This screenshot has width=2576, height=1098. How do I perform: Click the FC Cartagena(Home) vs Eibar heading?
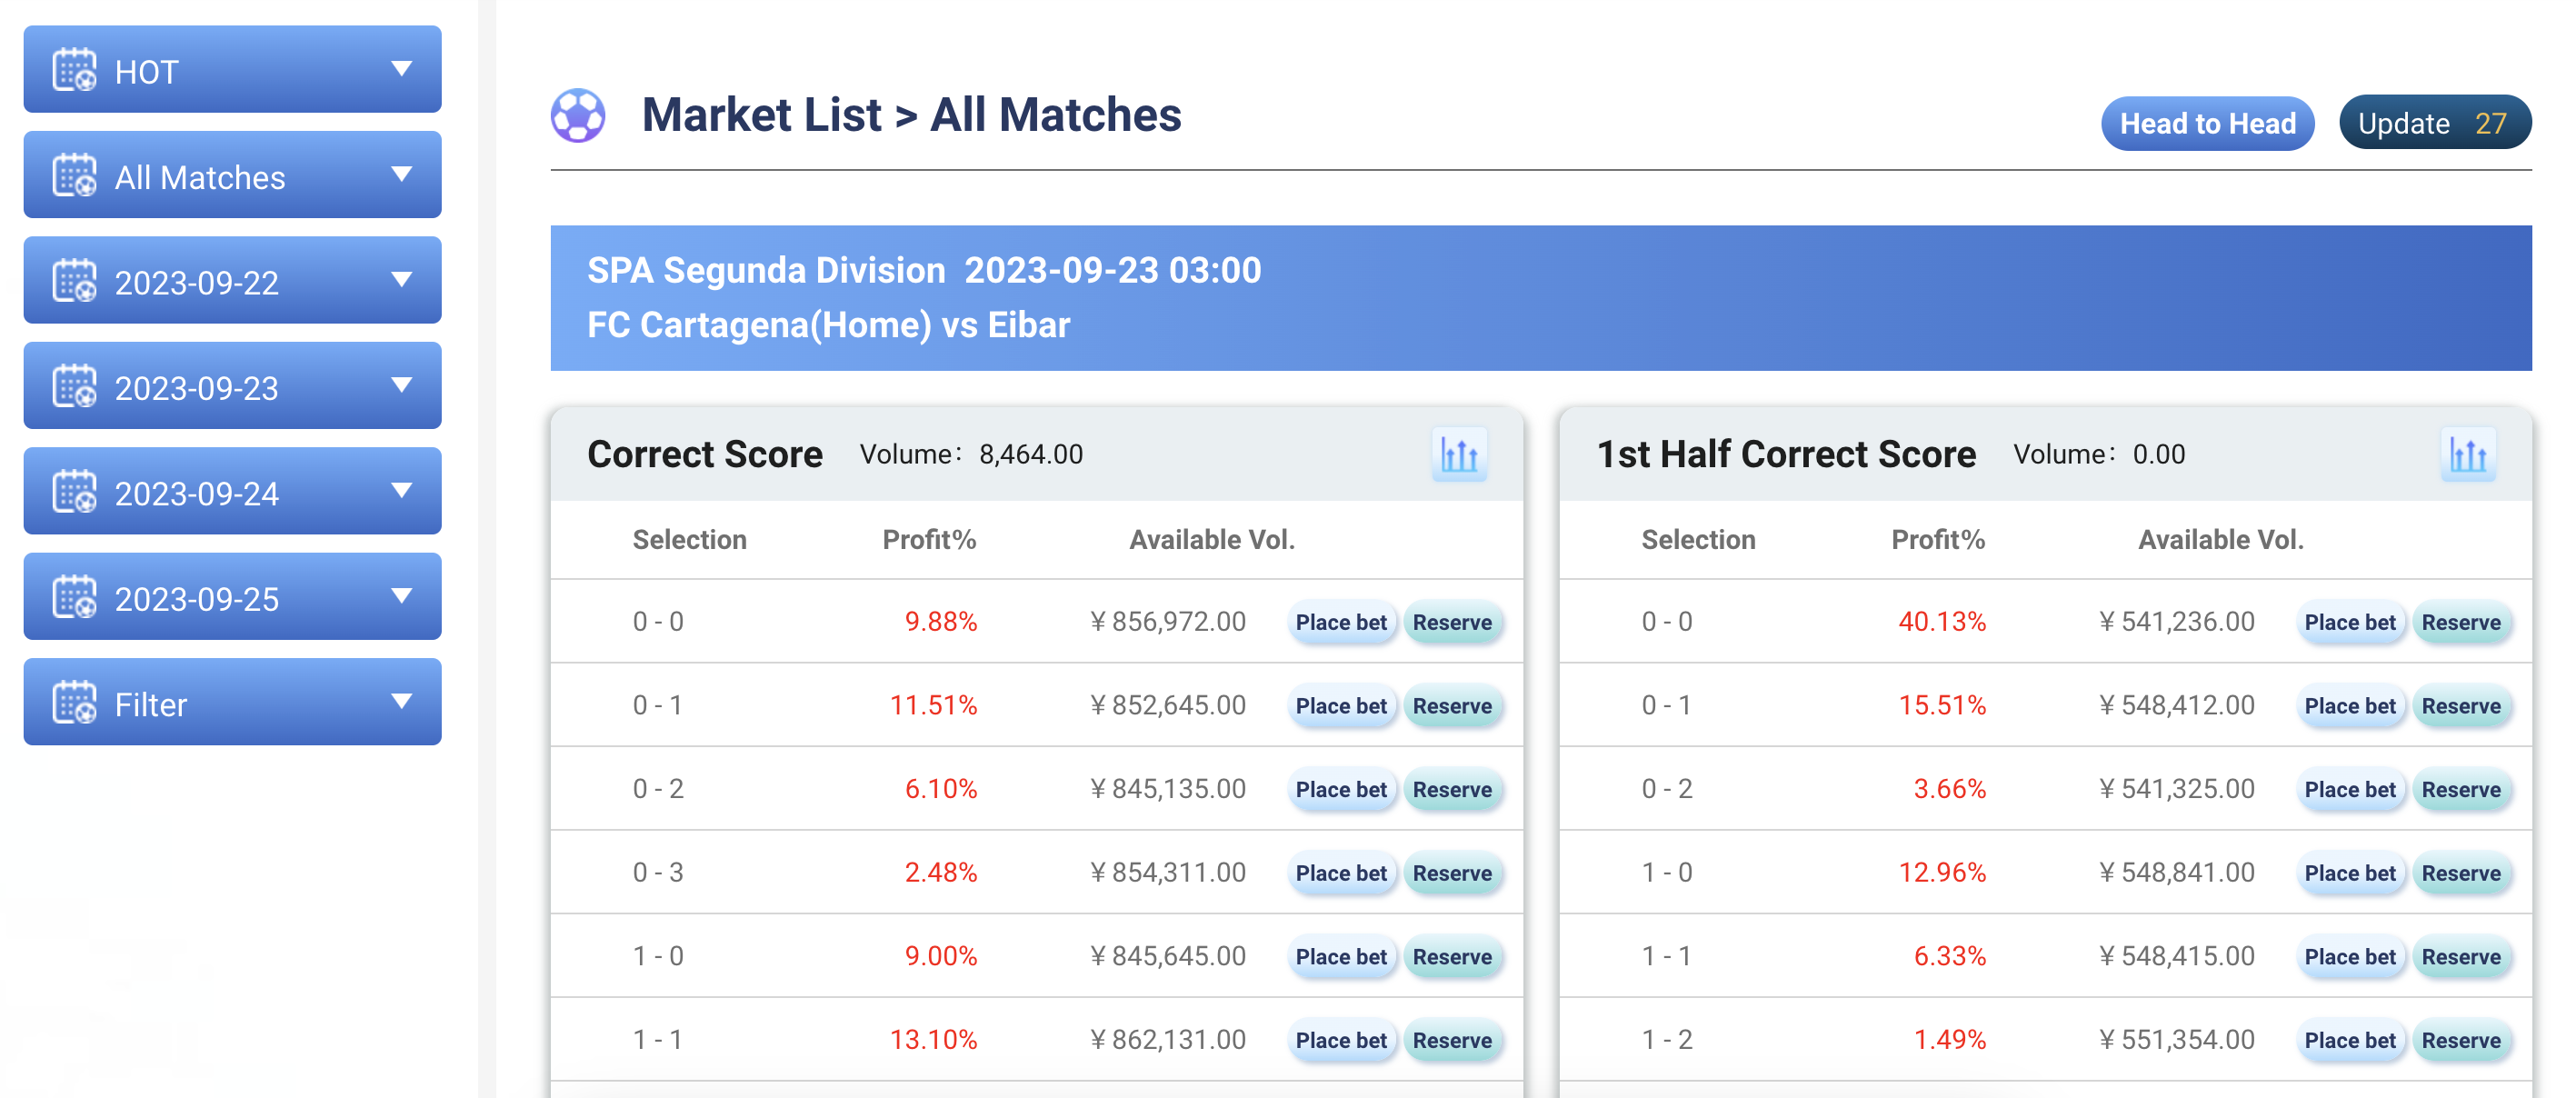click(x=828, y=325)
